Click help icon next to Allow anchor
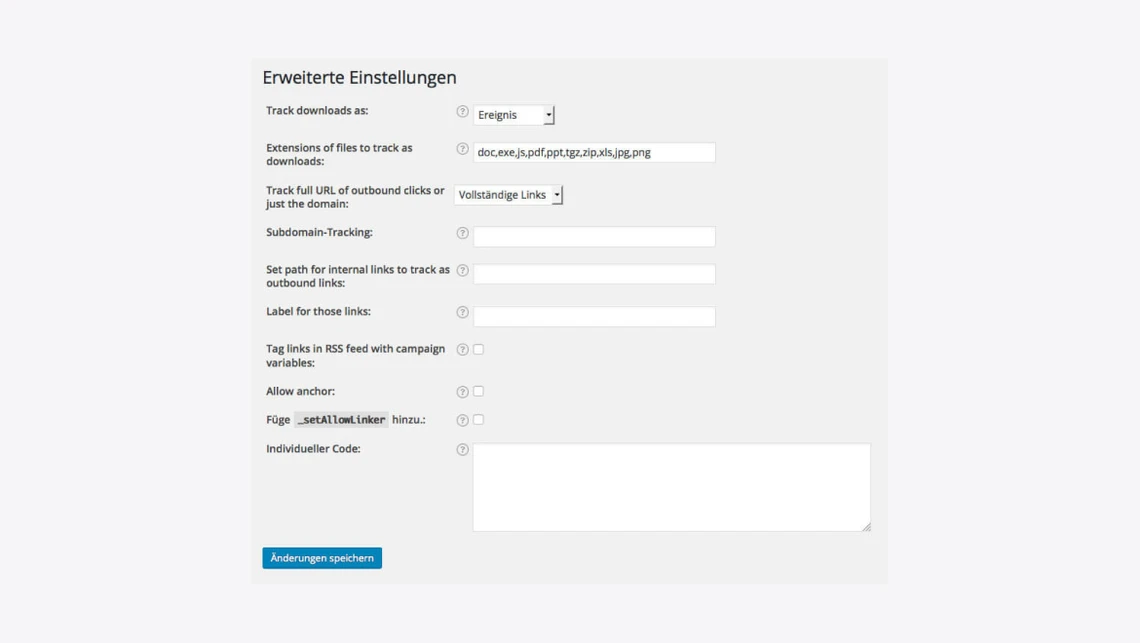The height and width of the screenshot is (643, 1140). [x=462, y=392]
